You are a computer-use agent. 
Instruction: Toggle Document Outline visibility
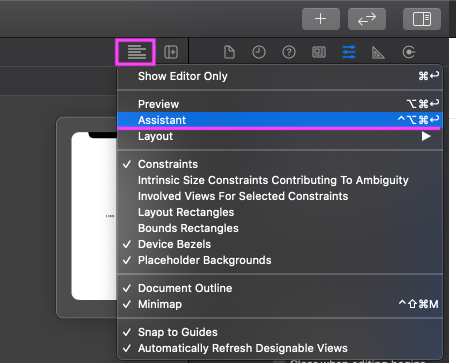(x=280, y=288)
